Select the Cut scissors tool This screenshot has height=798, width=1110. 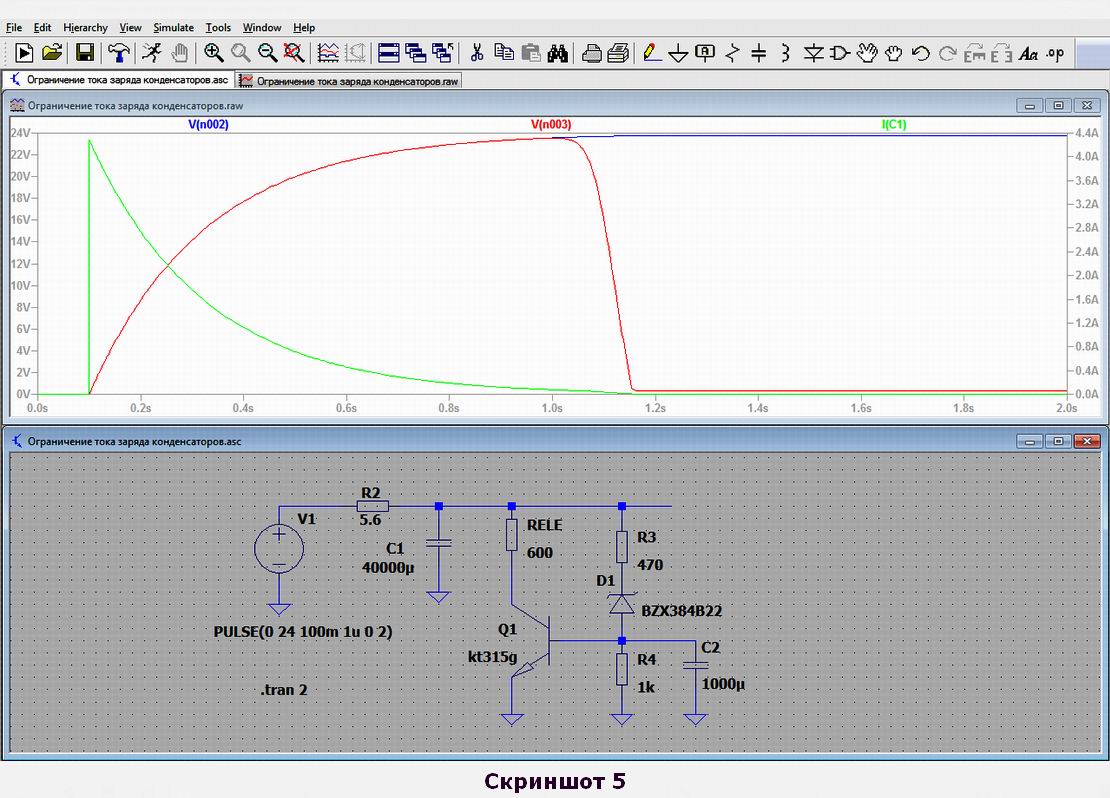pos(476,52)
